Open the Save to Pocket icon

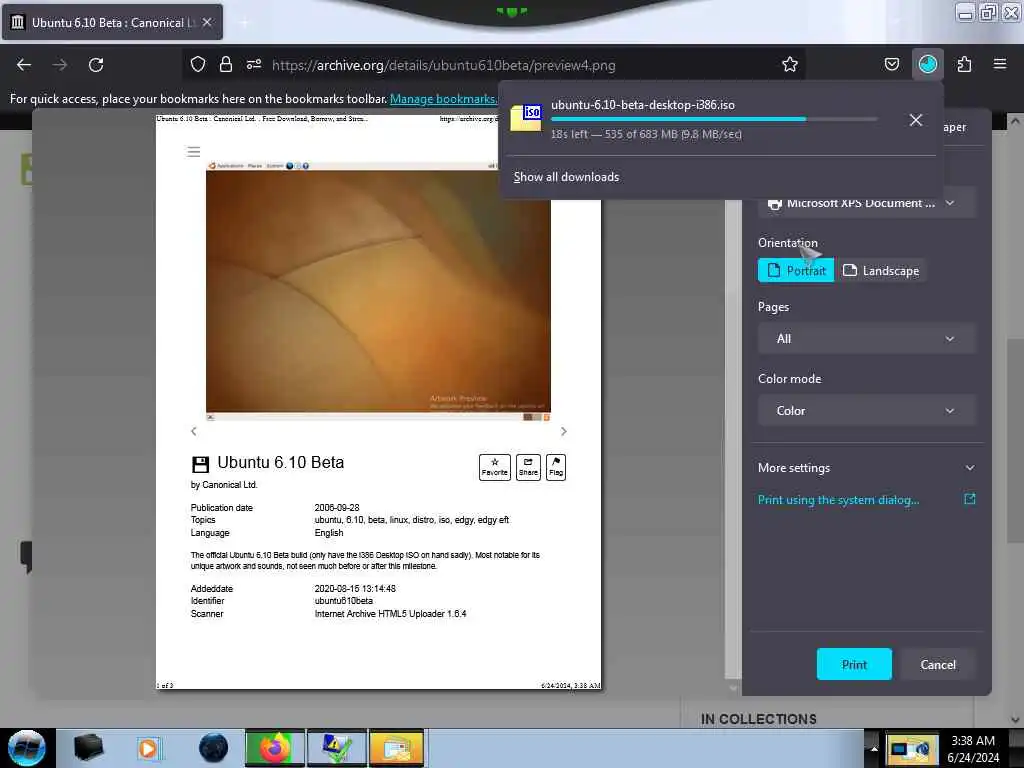(x=891, y=64)
